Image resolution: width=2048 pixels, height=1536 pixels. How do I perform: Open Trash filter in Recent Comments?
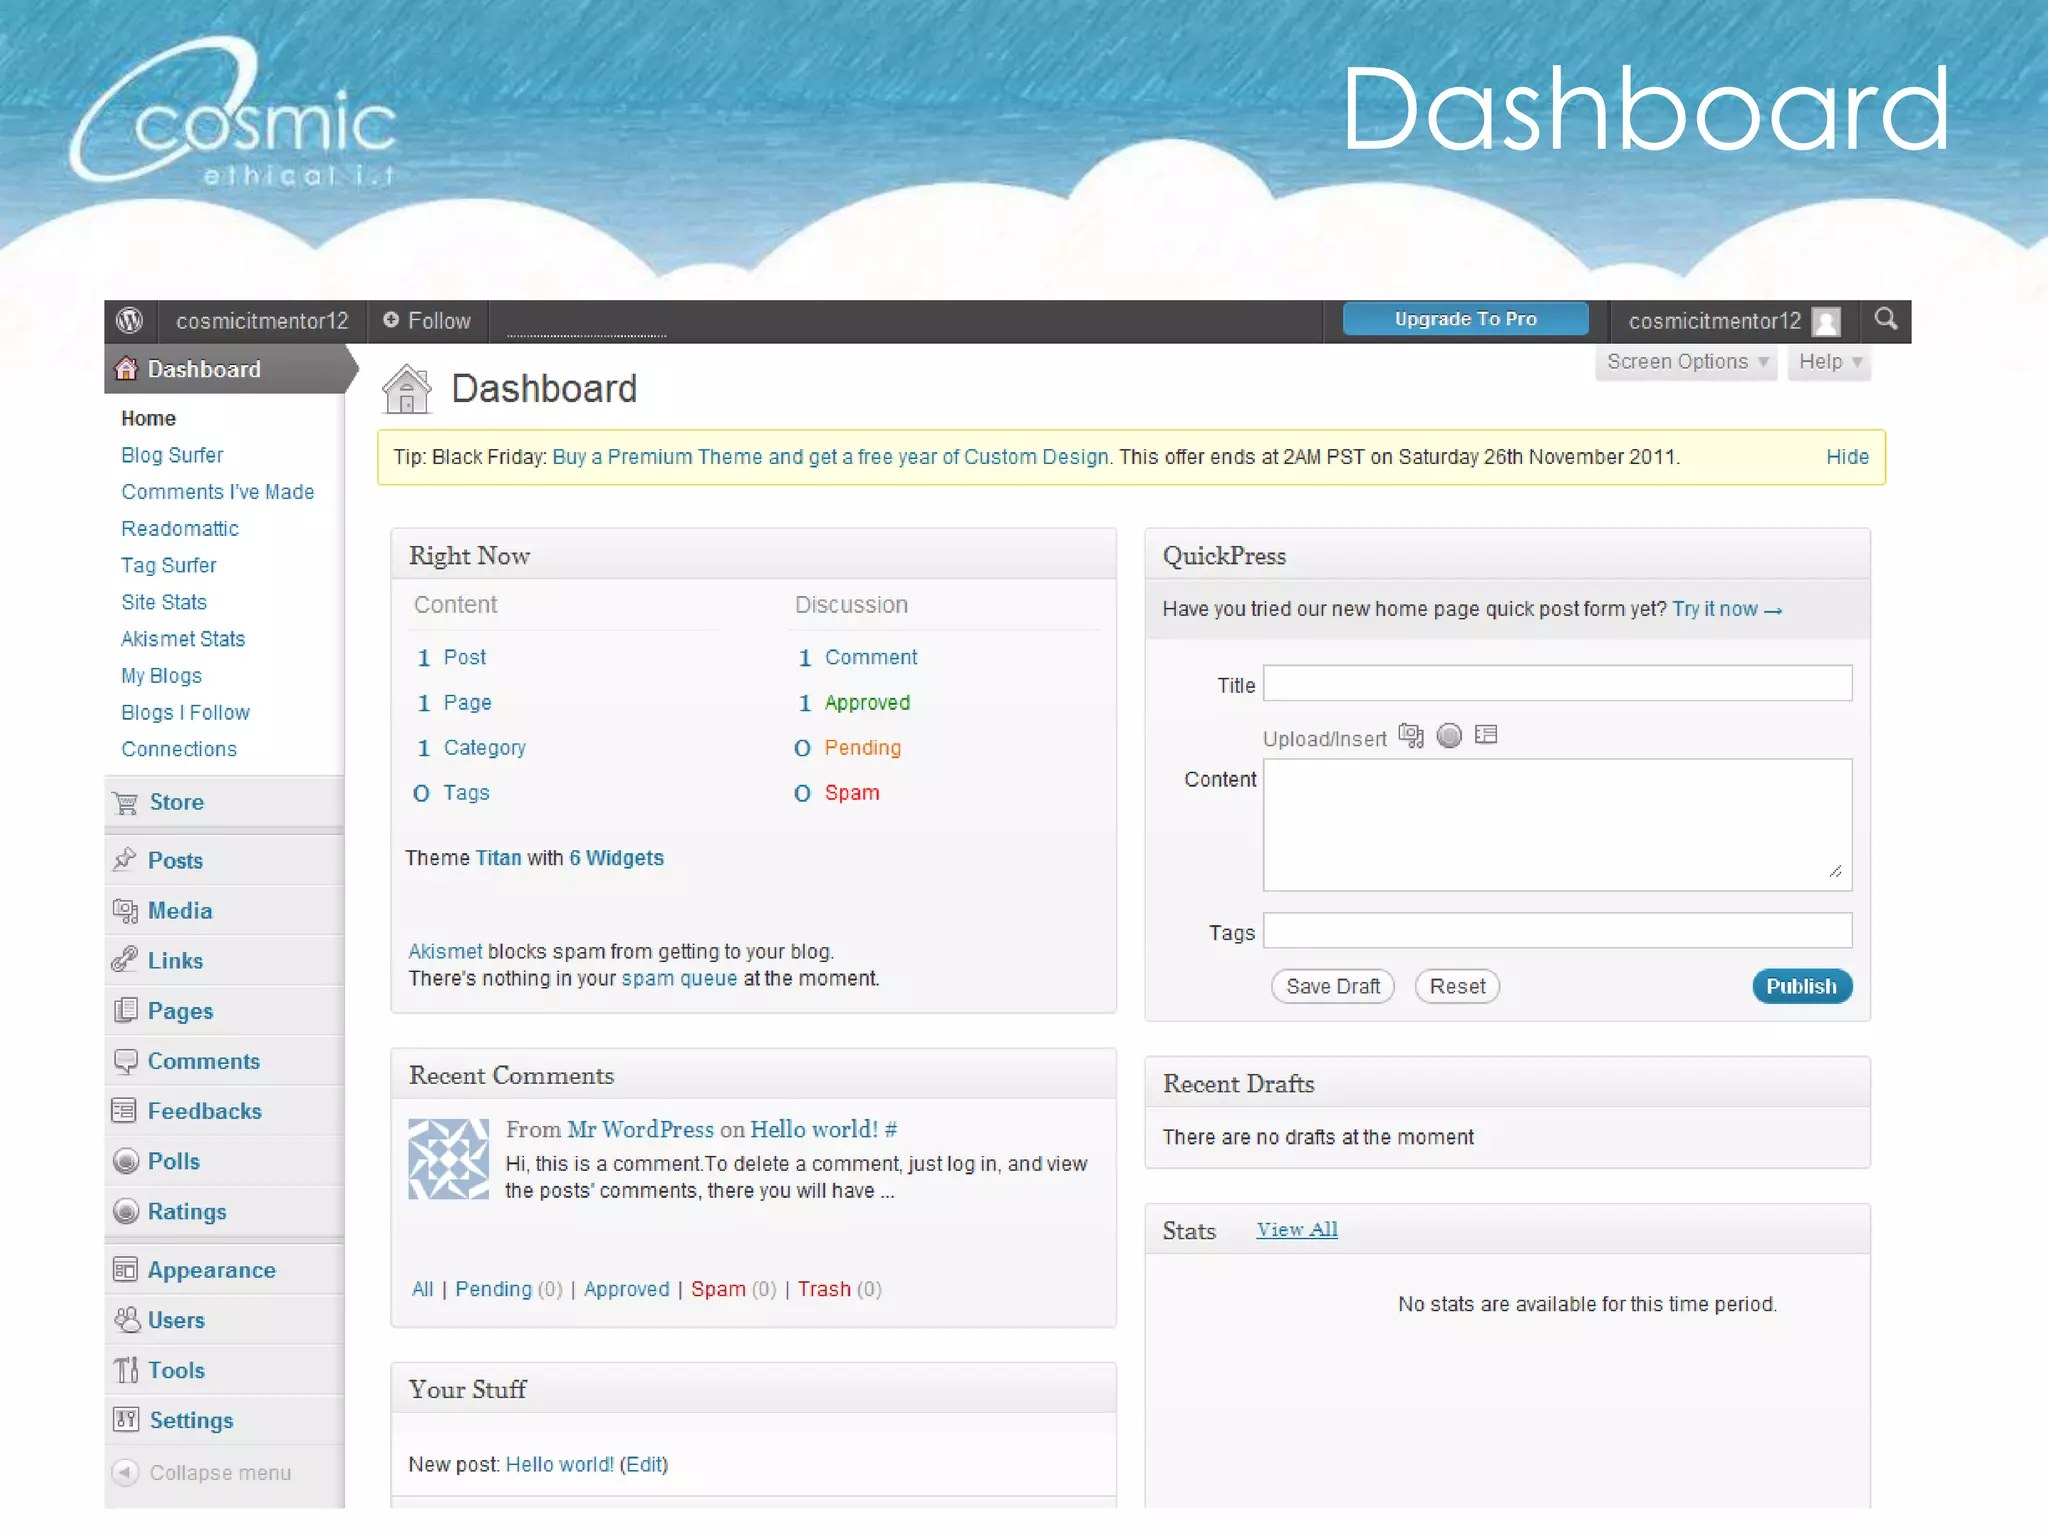[x=824, y=1289]
